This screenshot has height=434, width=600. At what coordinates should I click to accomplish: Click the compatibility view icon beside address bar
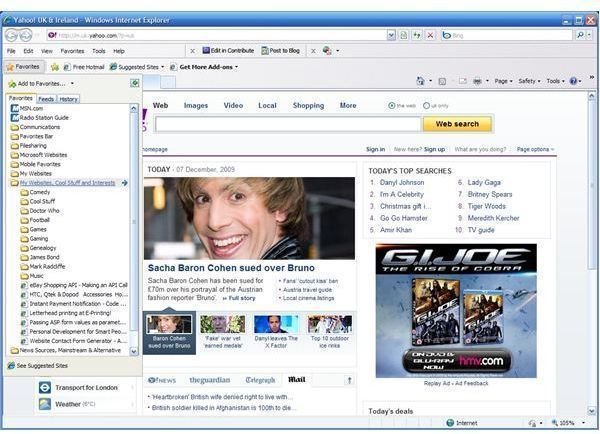pyautogui.click(x=403, y=35)
